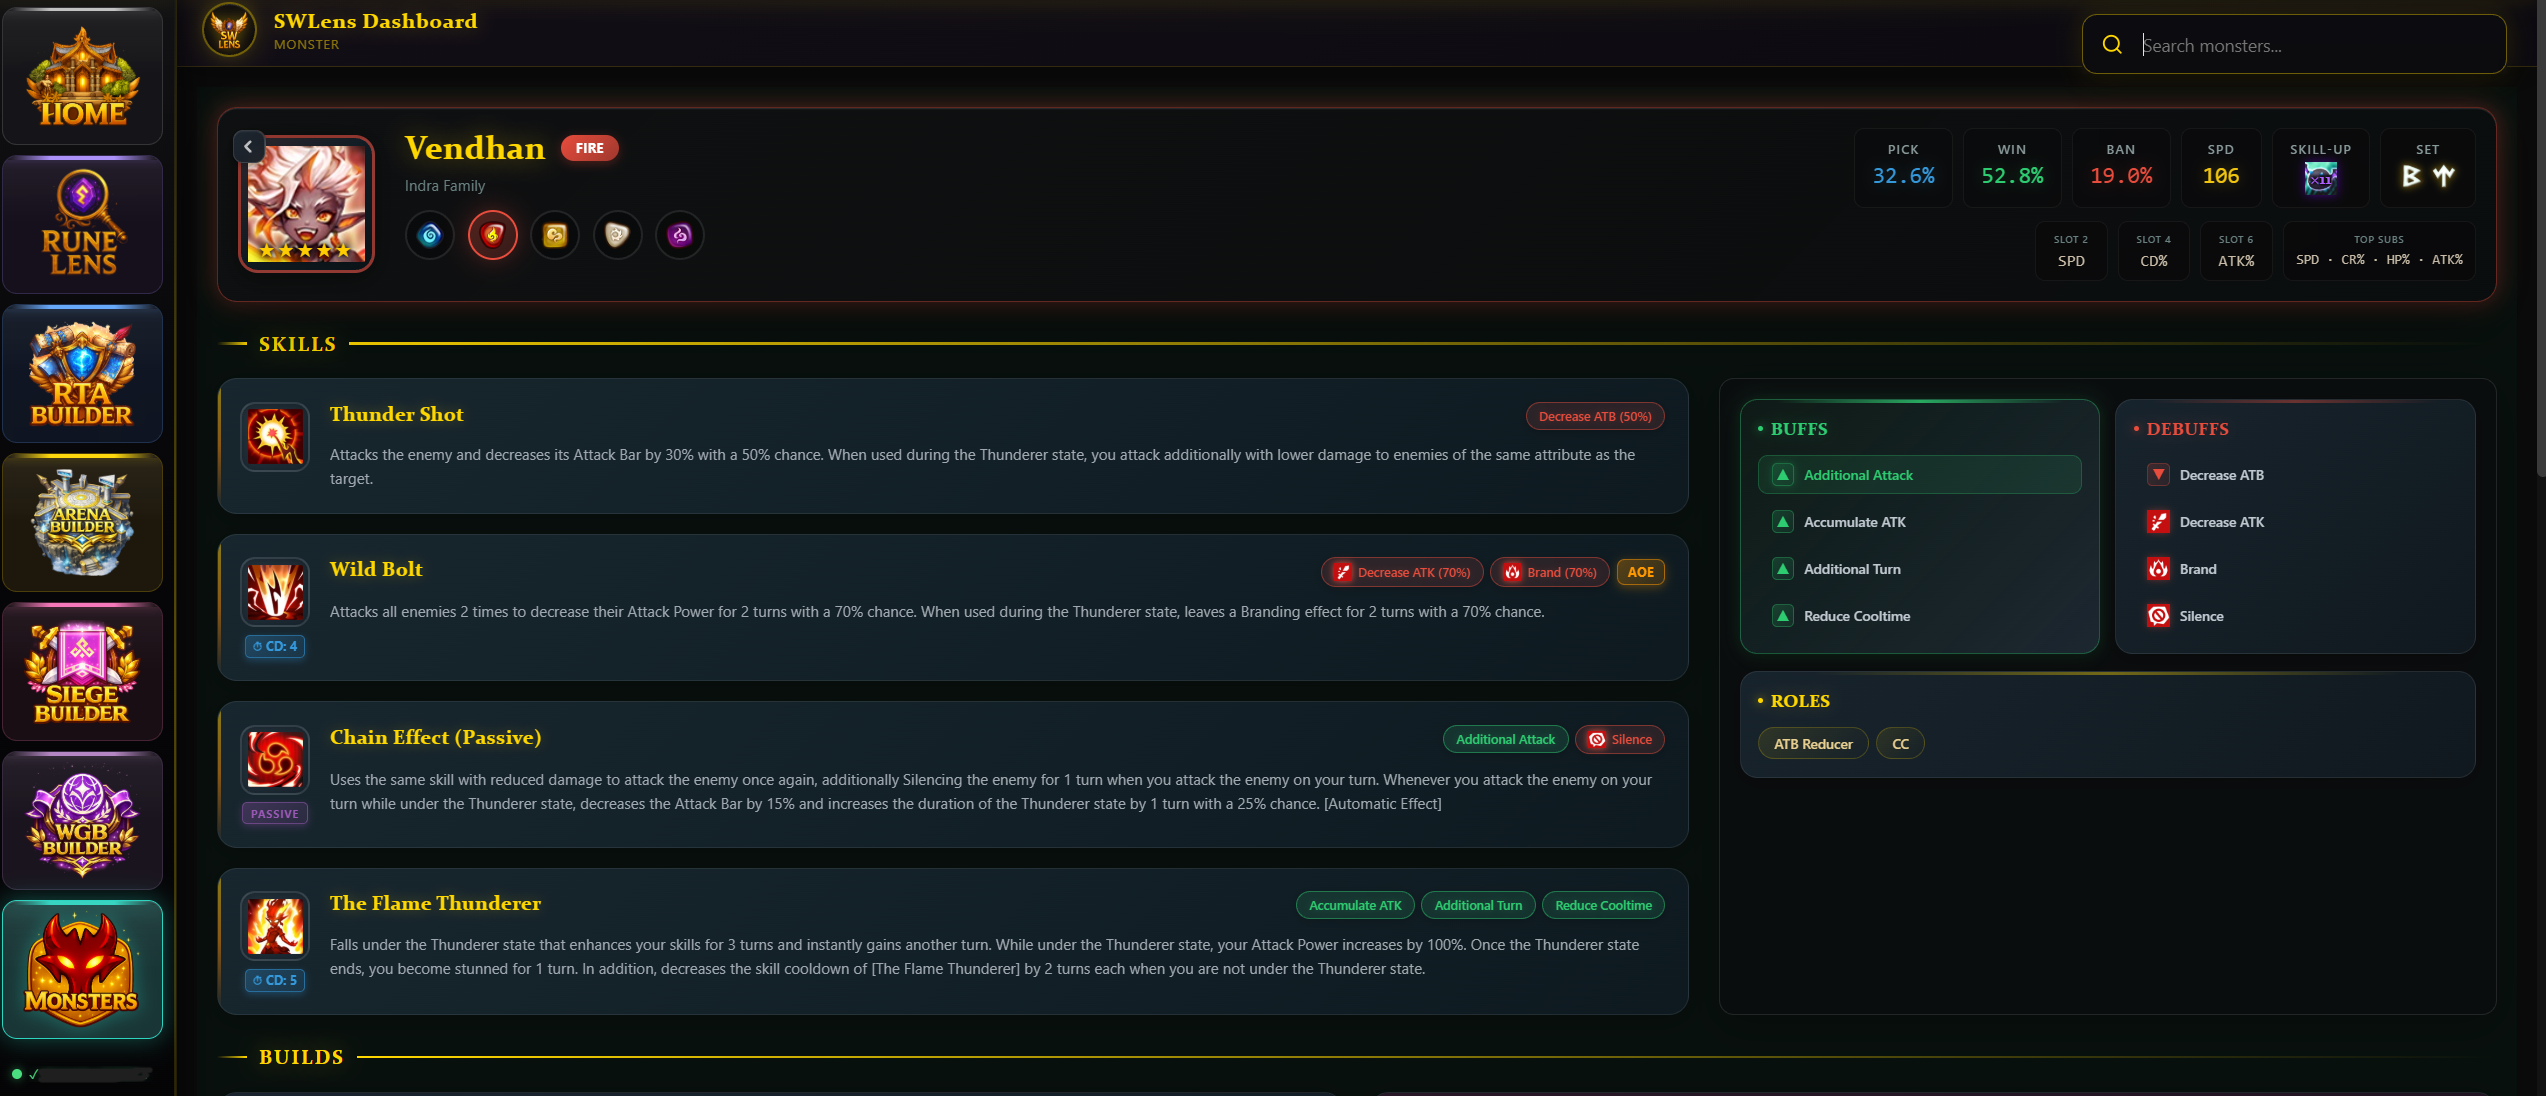Click the CC role button
Viewport: 2546px width, 1096px height.
pyautogui.click(x=1899, y=743)
